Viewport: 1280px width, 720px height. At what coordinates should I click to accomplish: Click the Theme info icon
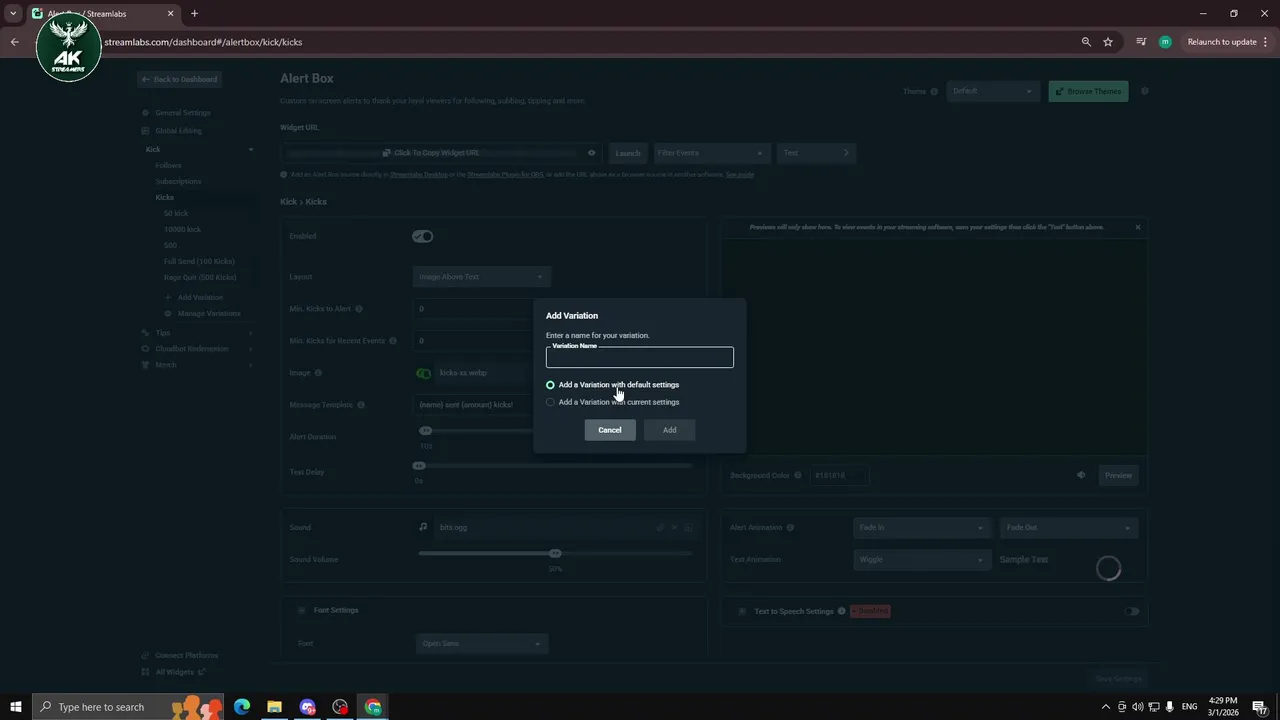(934, 91)
